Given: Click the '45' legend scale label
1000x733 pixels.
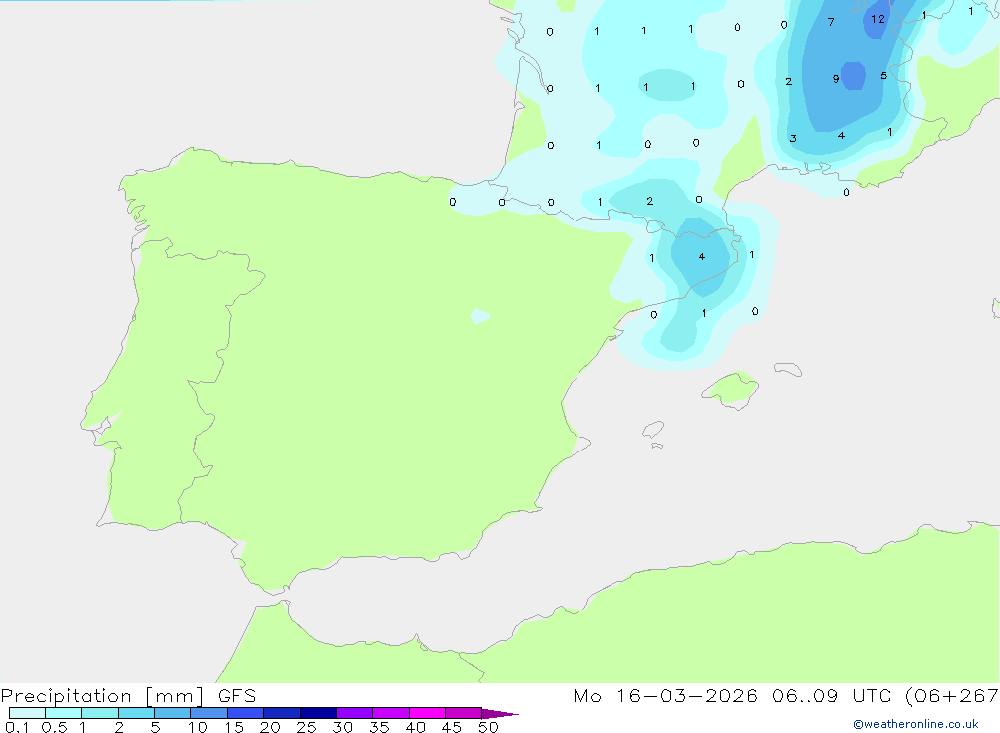Looking at the screenshot, I should pos(452,727).
